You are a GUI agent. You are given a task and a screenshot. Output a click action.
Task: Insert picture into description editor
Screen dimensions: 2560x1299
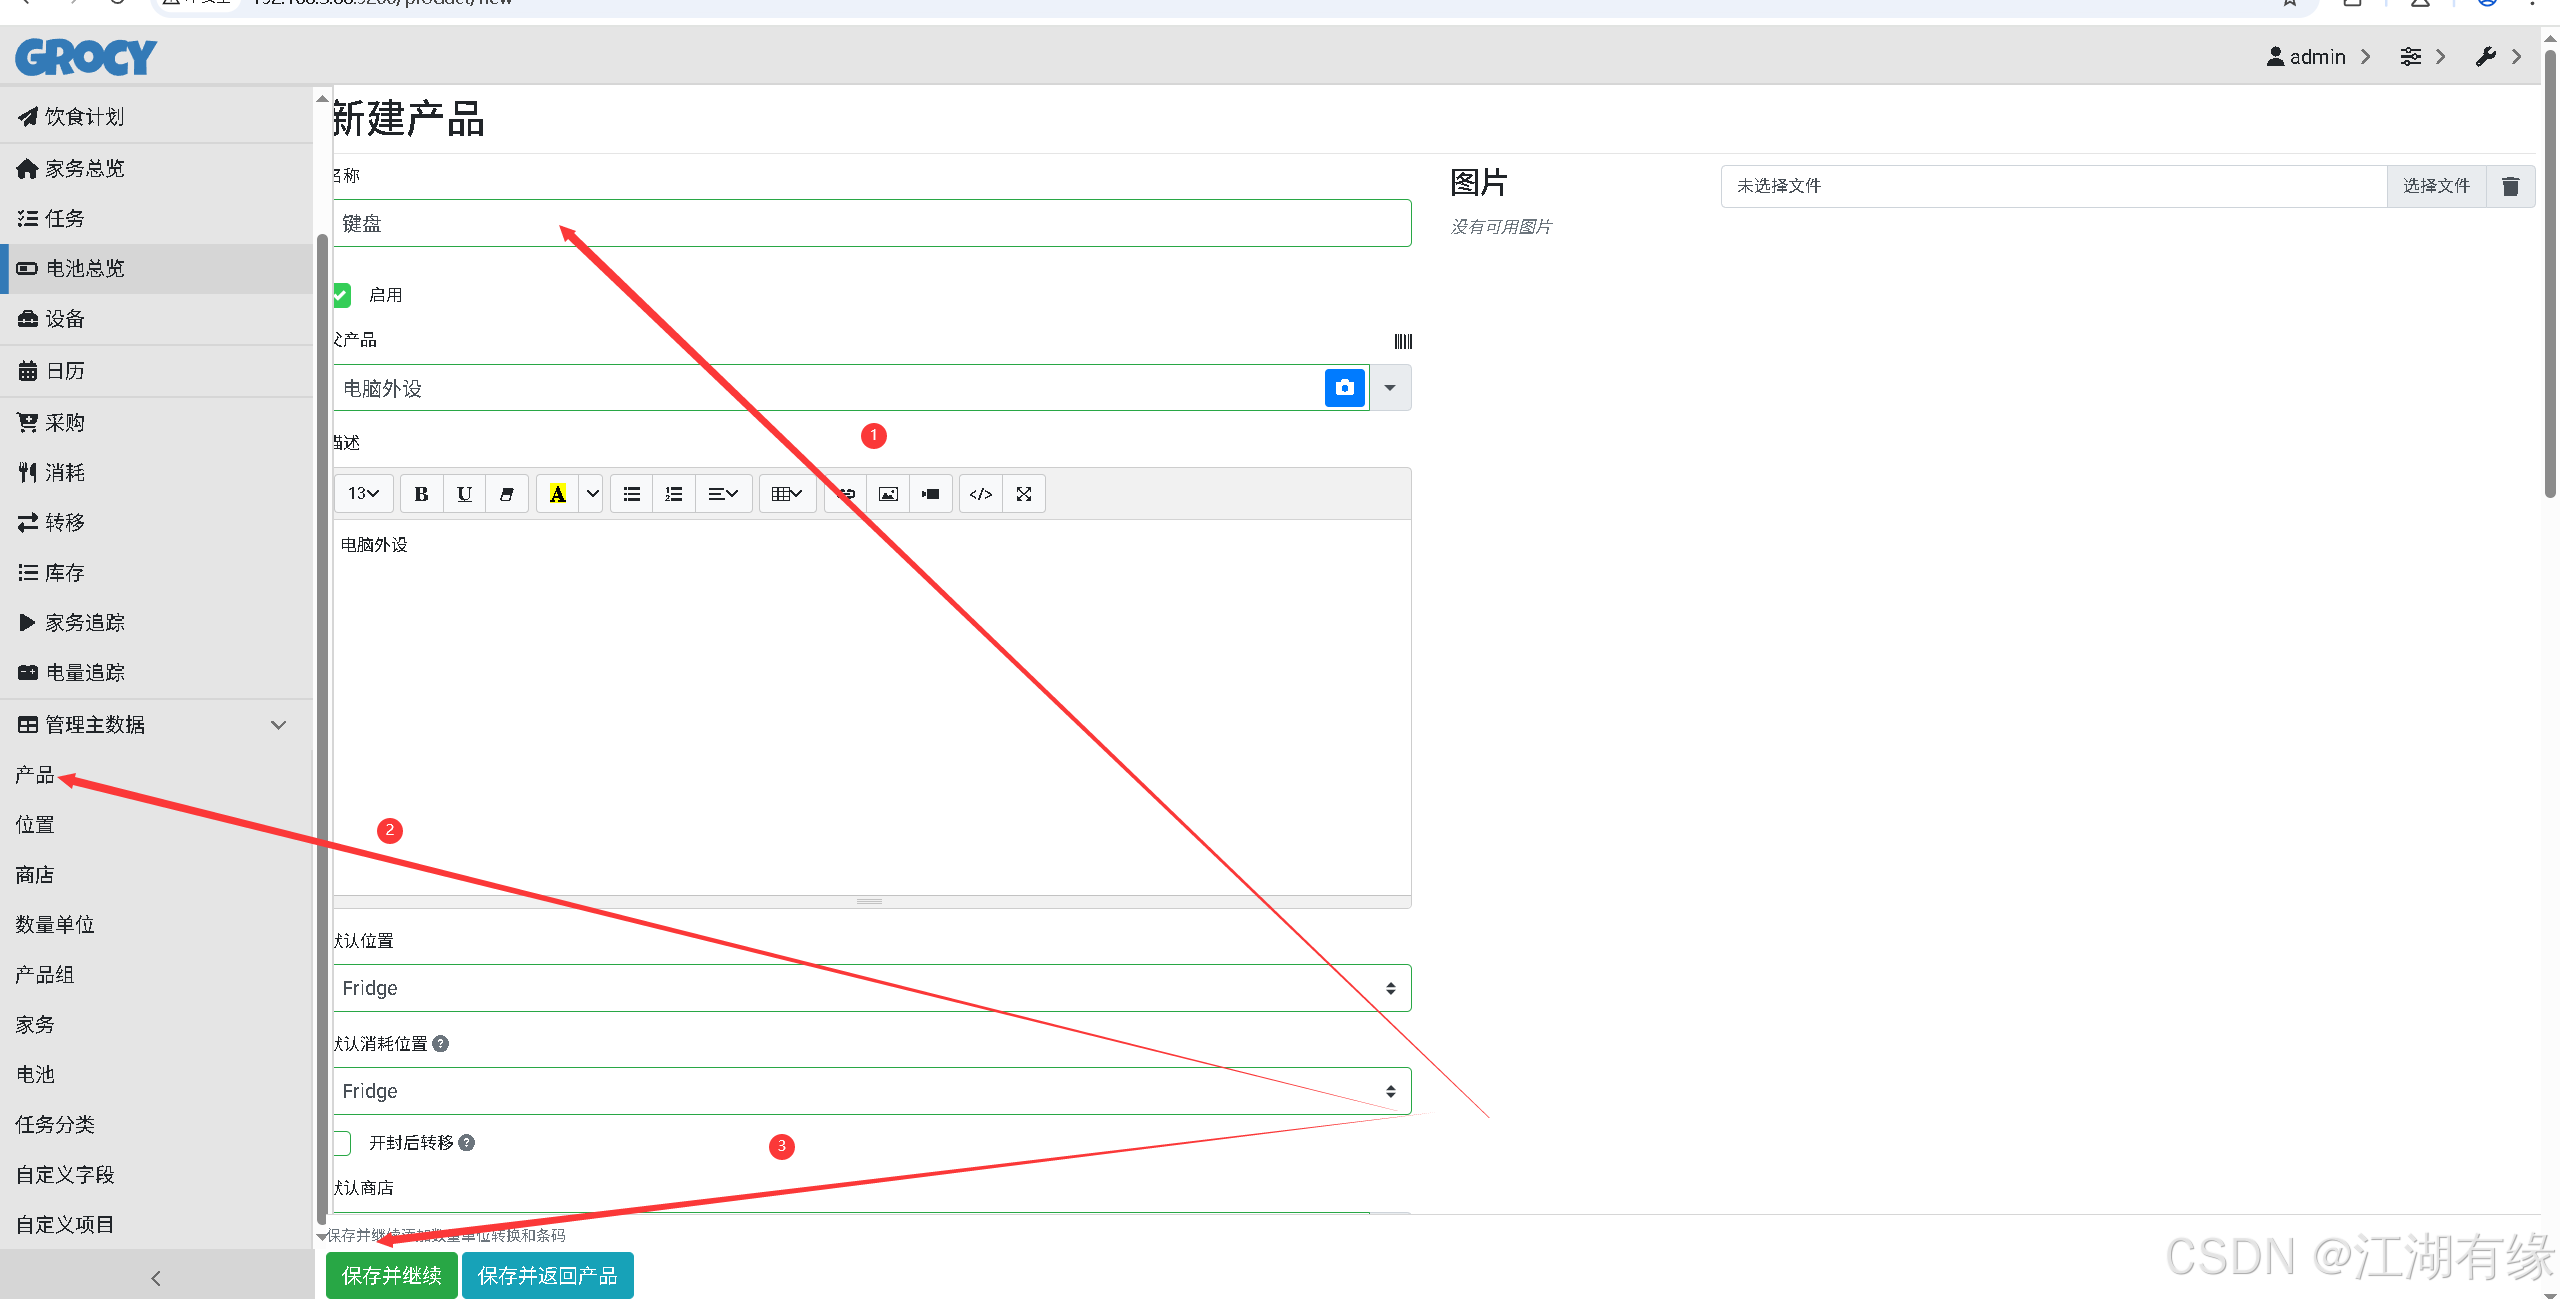888,494
